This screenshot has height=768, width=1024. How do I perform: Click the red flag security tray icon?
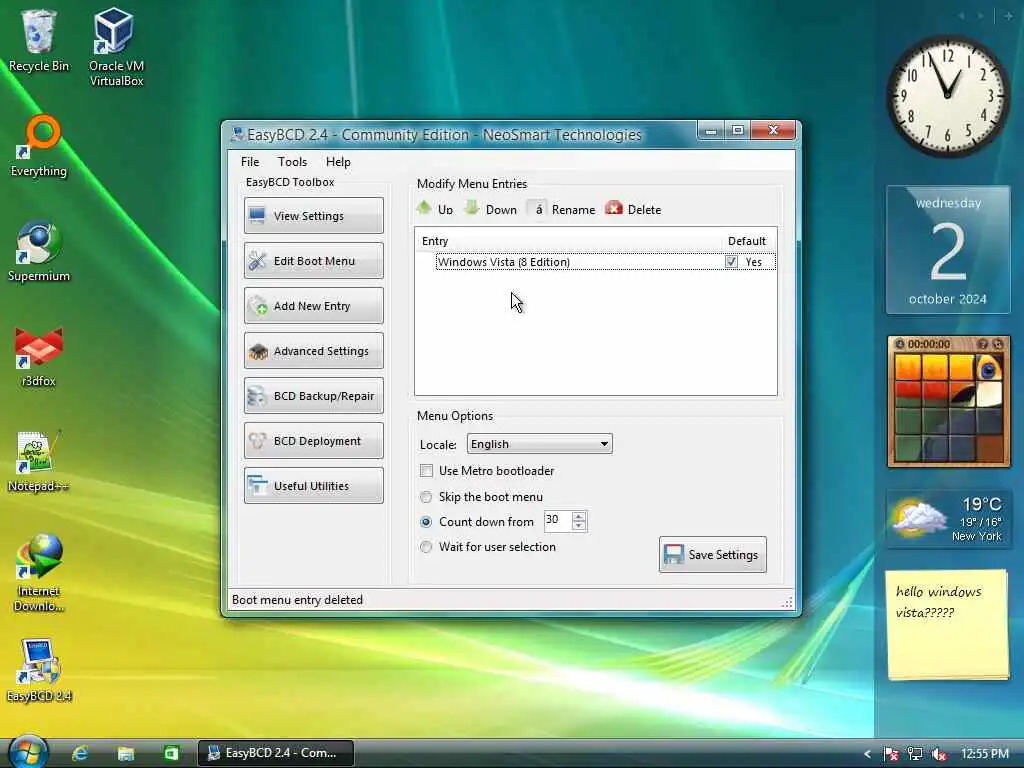coord(890,754)
